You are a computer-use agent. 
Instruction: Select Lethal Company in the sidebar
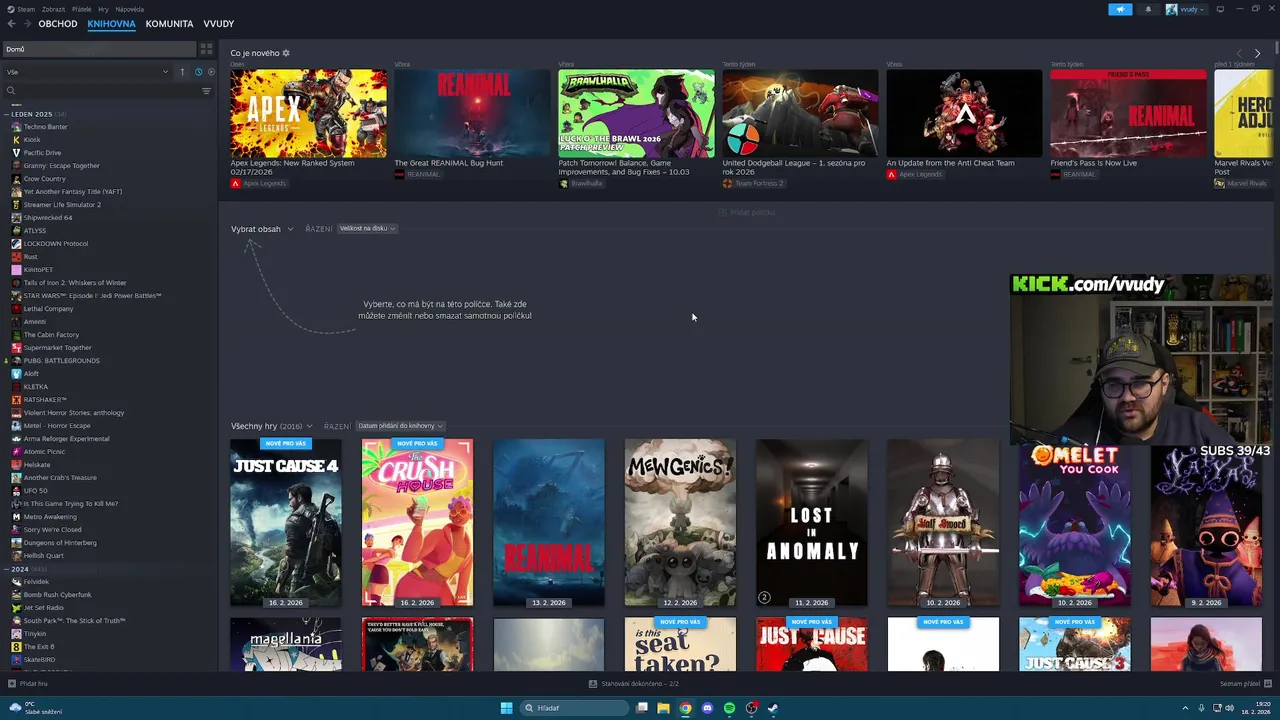(48, 309)
